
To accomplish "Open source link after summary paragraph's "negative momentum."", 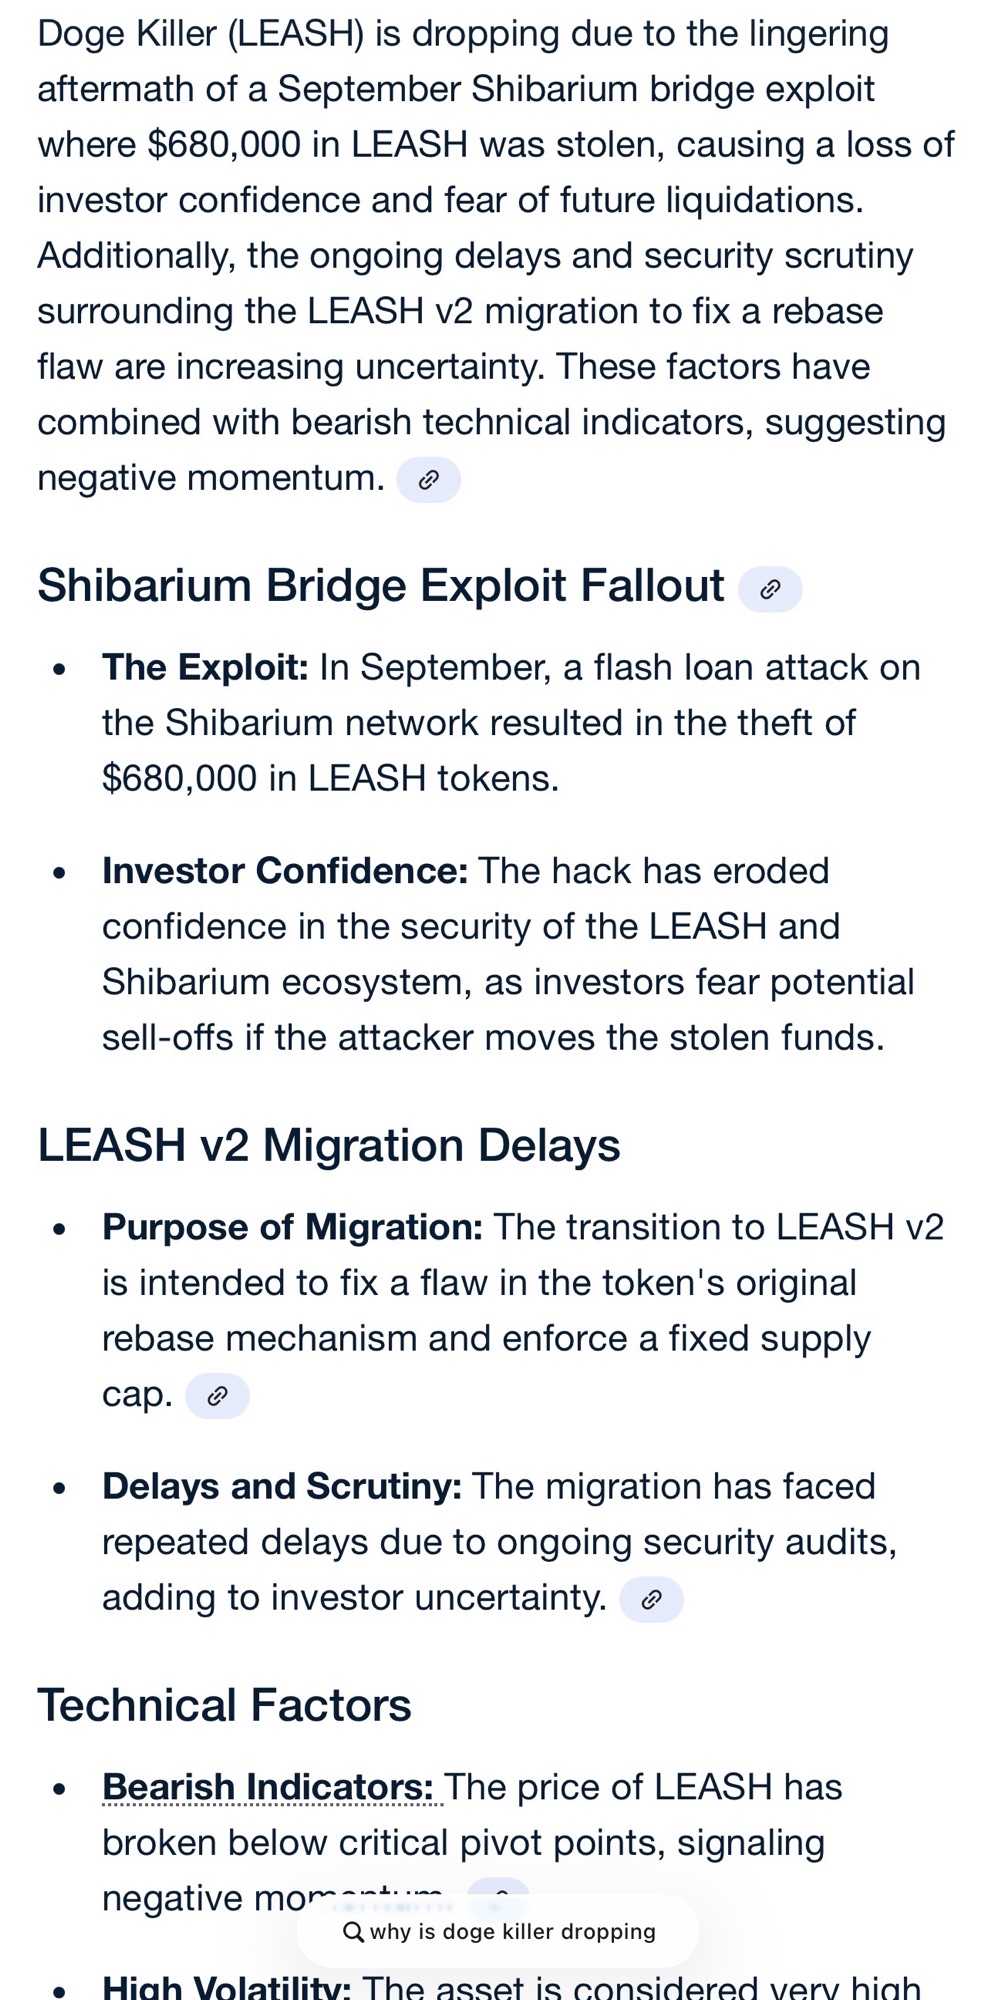I will tap(428, 480).
